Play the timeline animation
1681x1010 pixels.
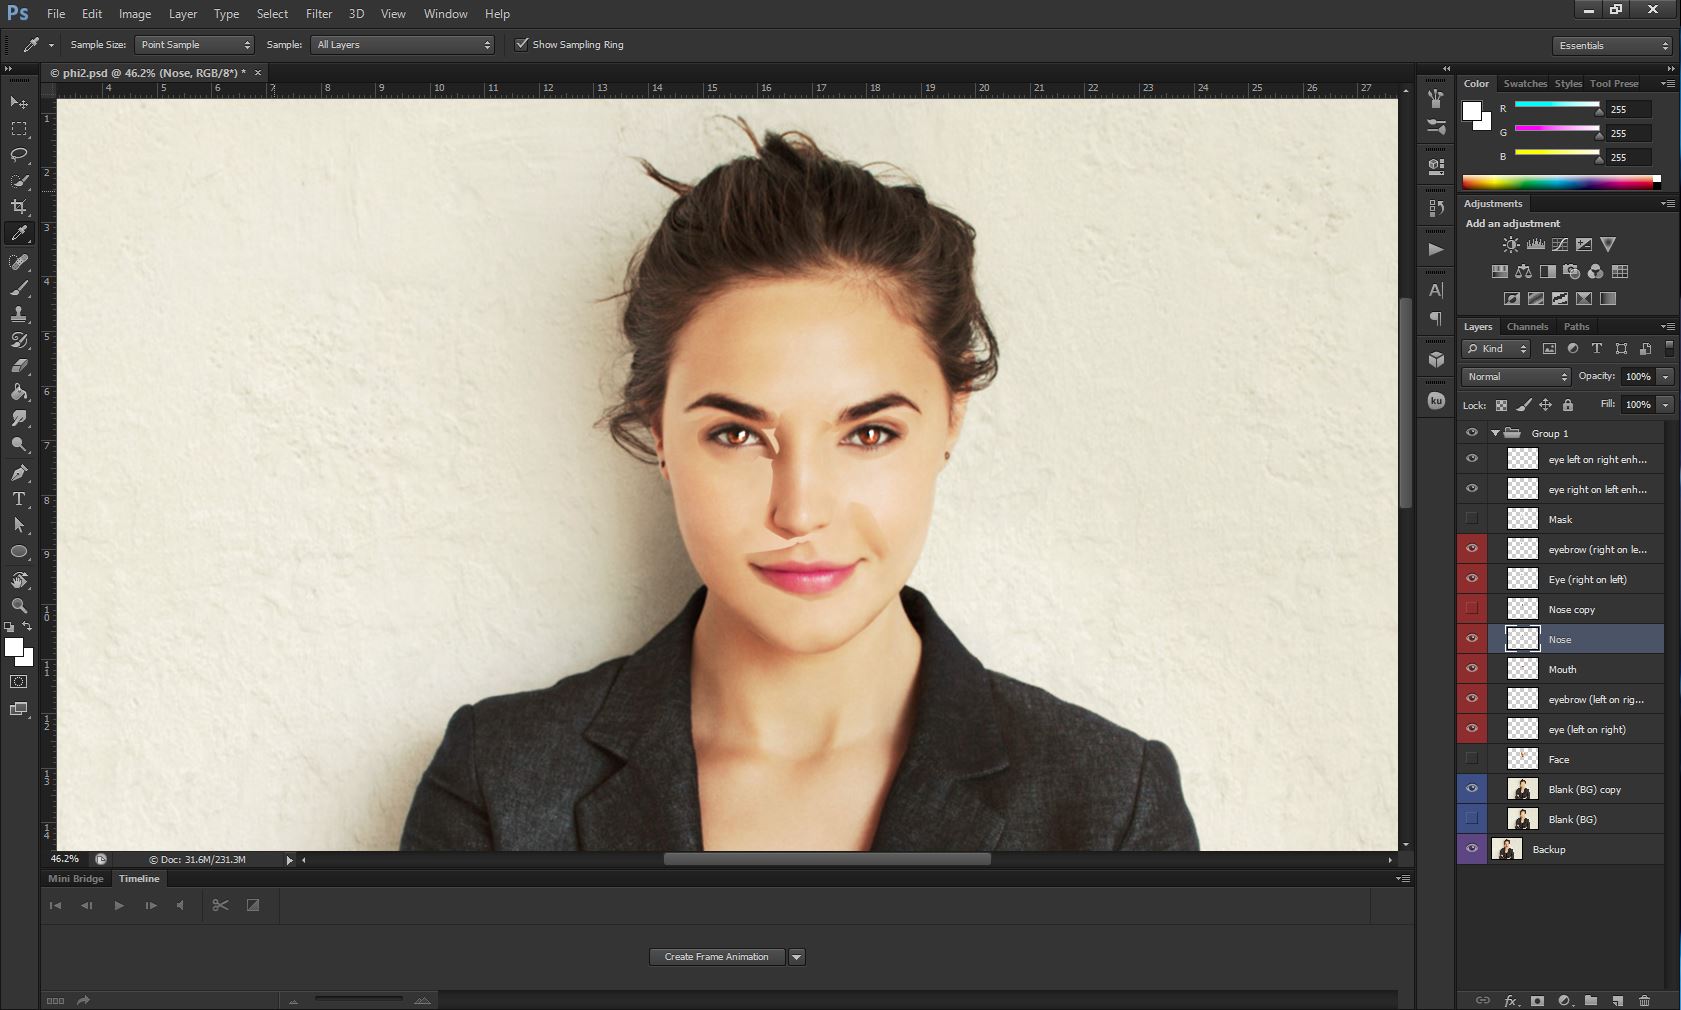pos(119,905)
